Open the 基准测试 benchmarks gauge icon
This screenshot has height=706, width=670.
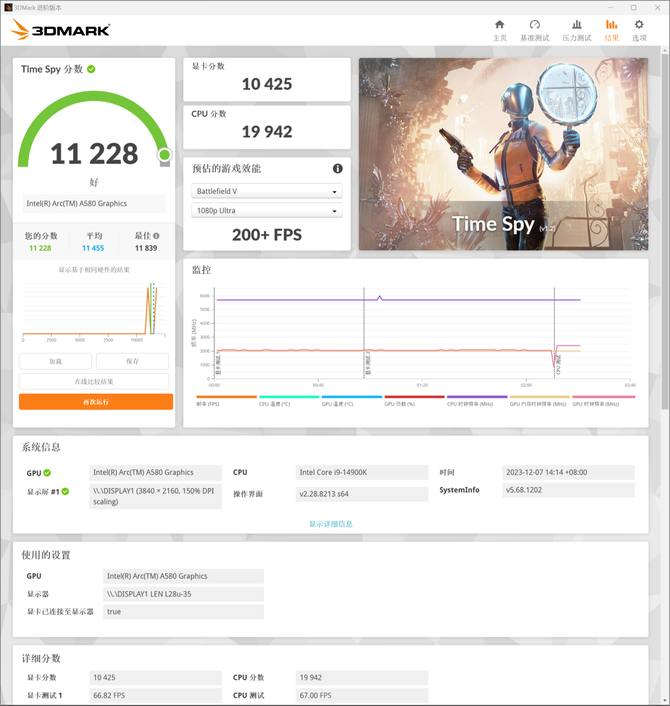coord(534,25)
